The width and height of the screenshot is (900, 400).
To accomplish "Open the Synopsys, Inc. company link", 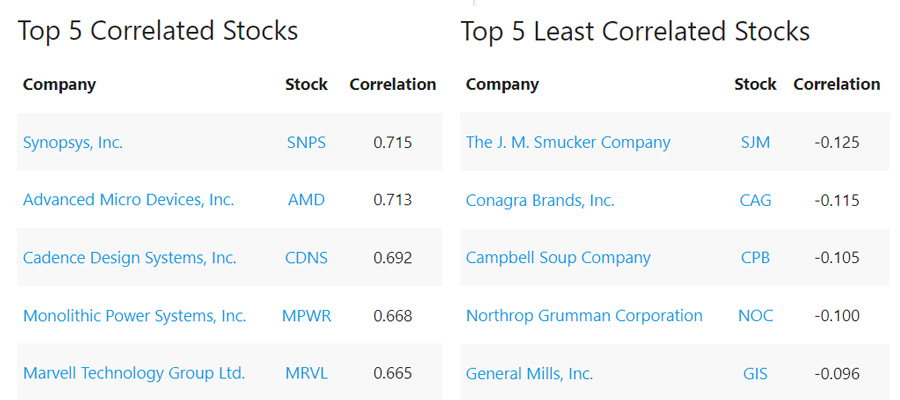I will (x=73, y=142).
